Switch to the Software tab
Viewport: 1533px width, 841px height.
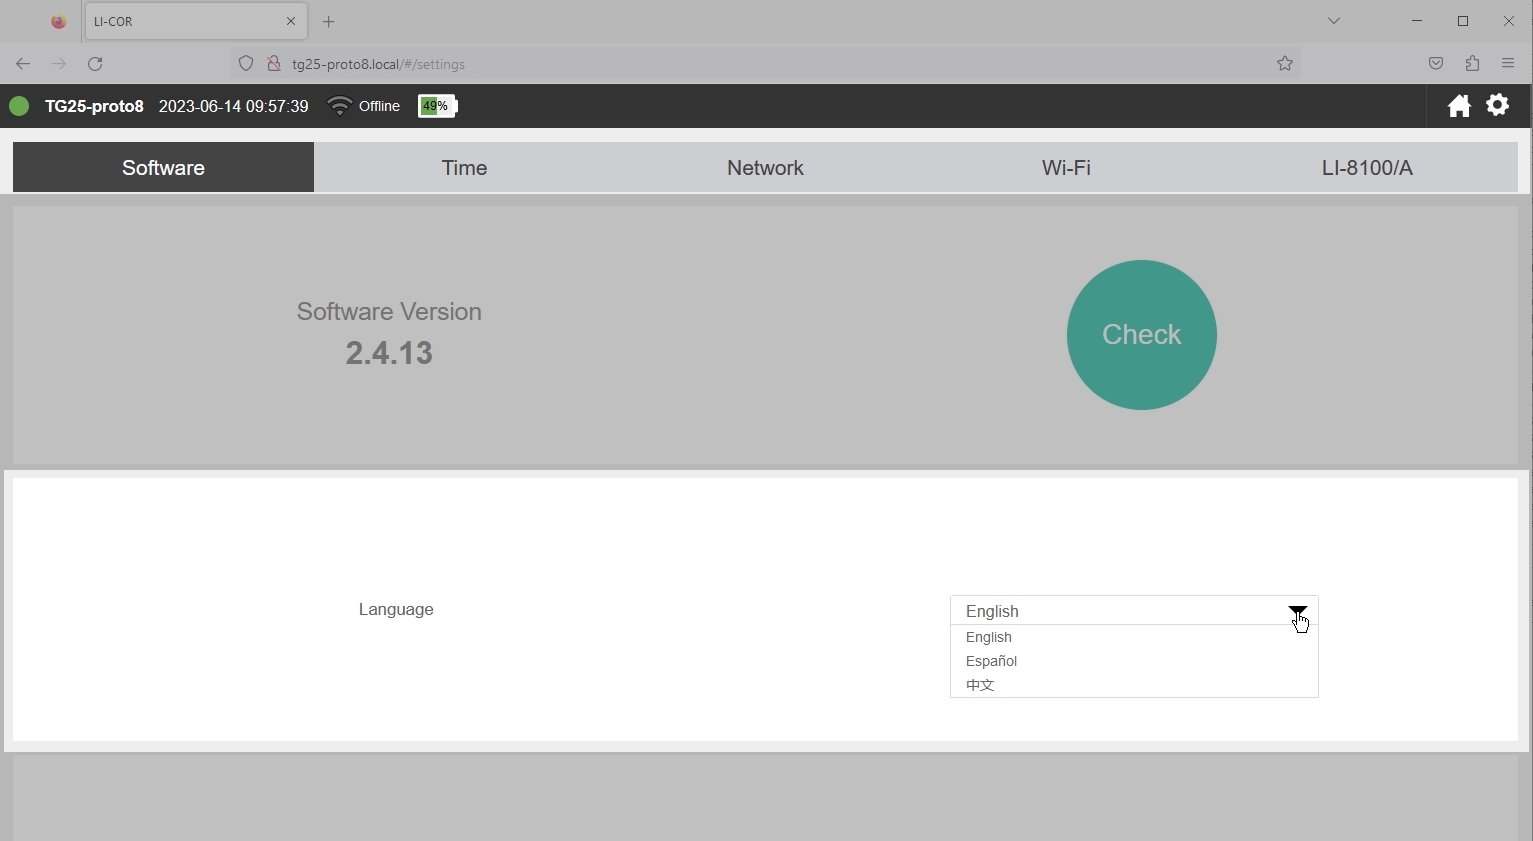coord(163,168)
